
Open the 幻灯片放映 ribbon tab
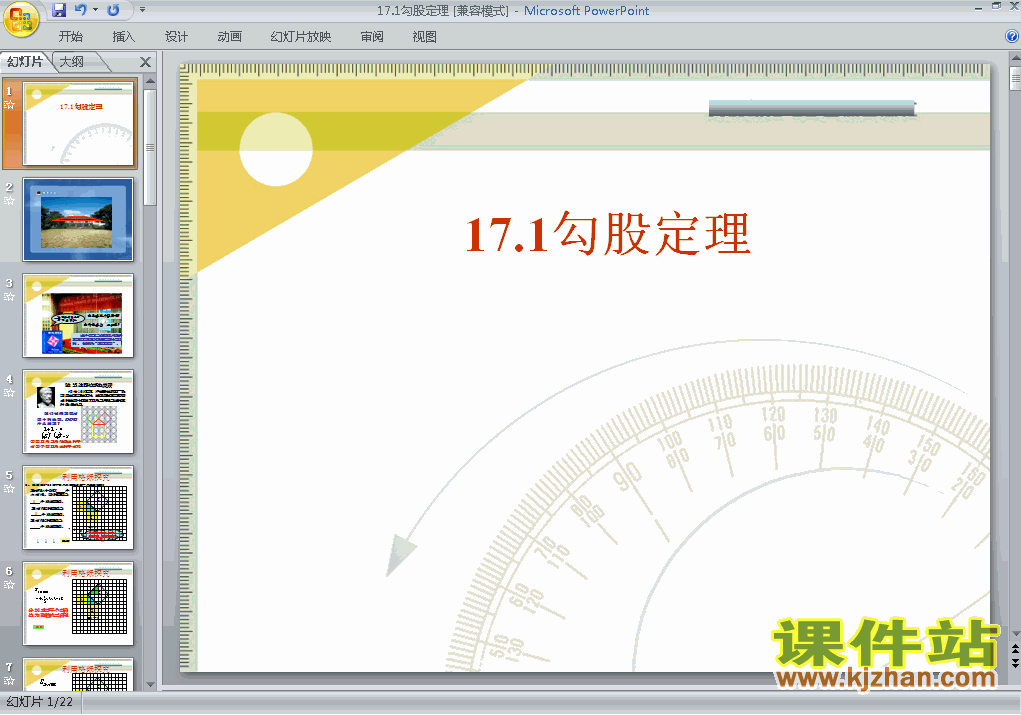[x=300, y=36]
